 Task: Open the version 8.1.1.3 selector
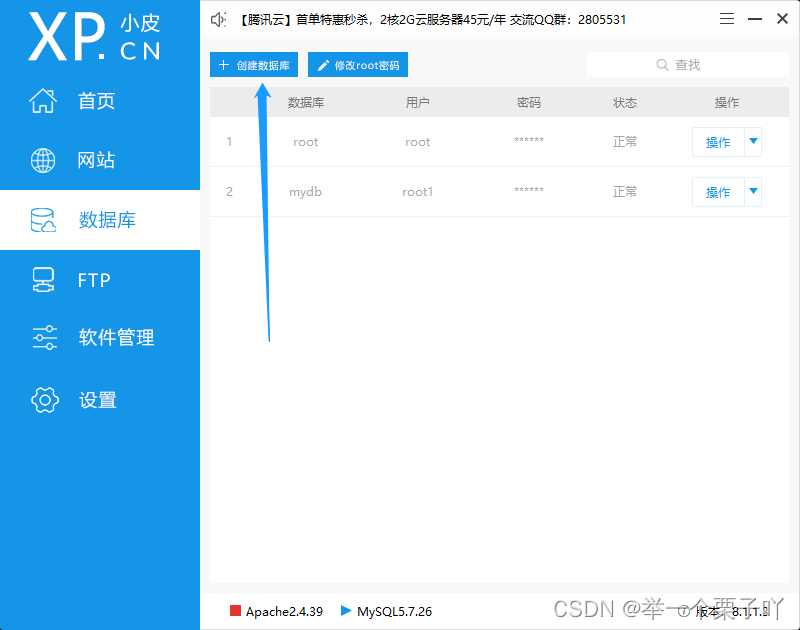pyautogui.click(x=744, y=611)
